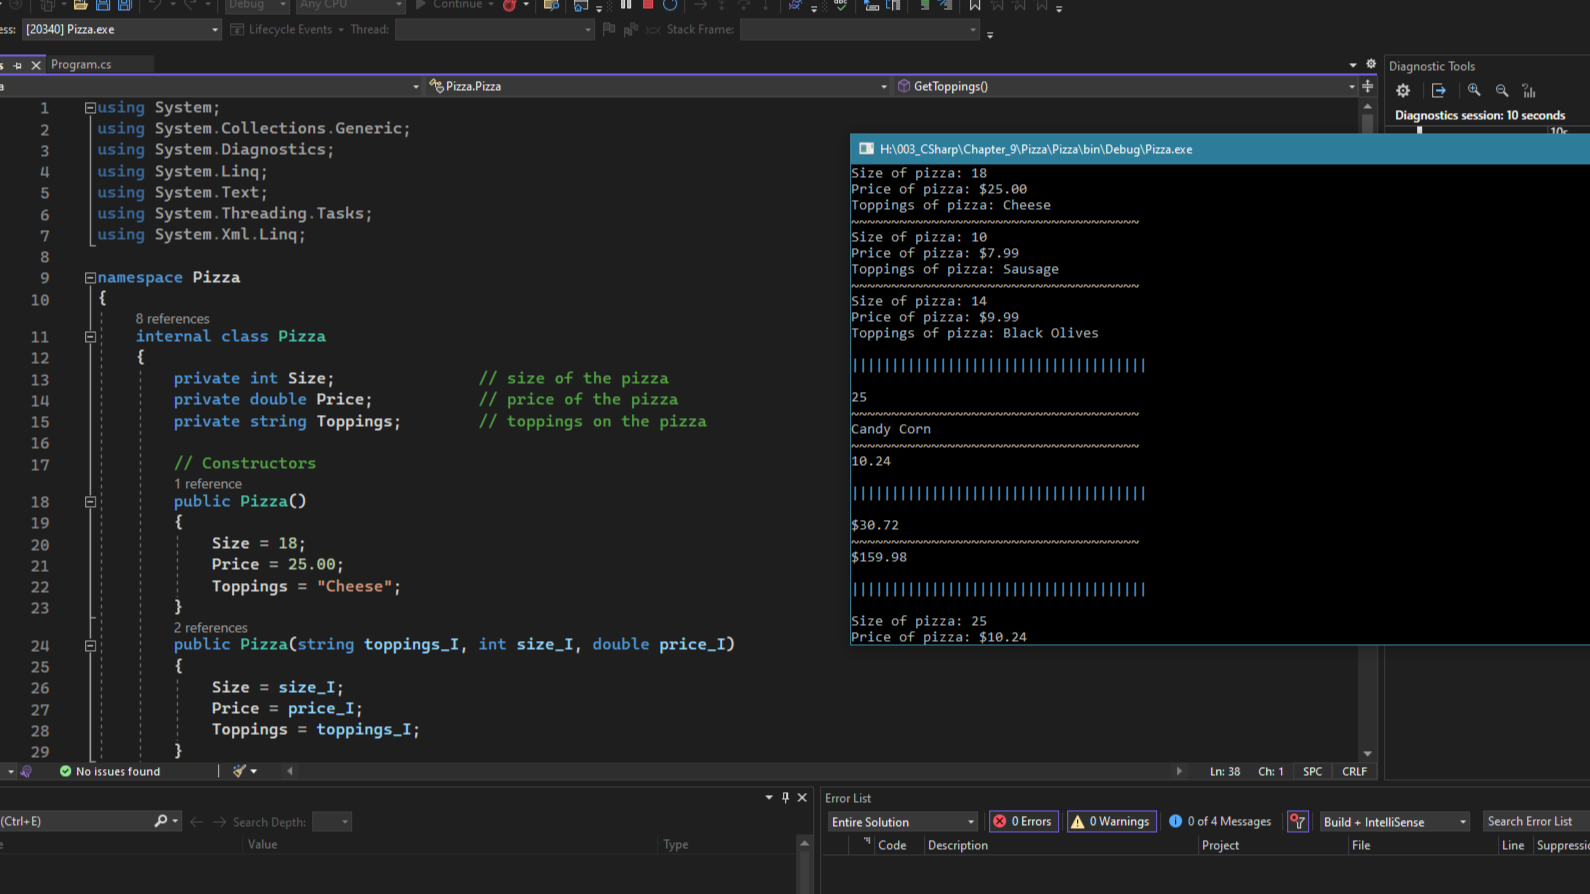Switch to the Program.cs tab
Viewport: 1590px width, 894px height.
click(x=81, y=64)
